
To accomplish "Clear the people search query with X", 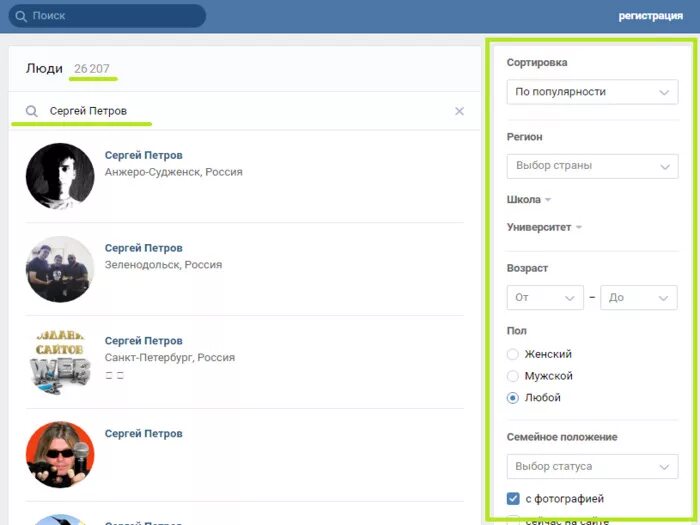I will click(459, 111).
